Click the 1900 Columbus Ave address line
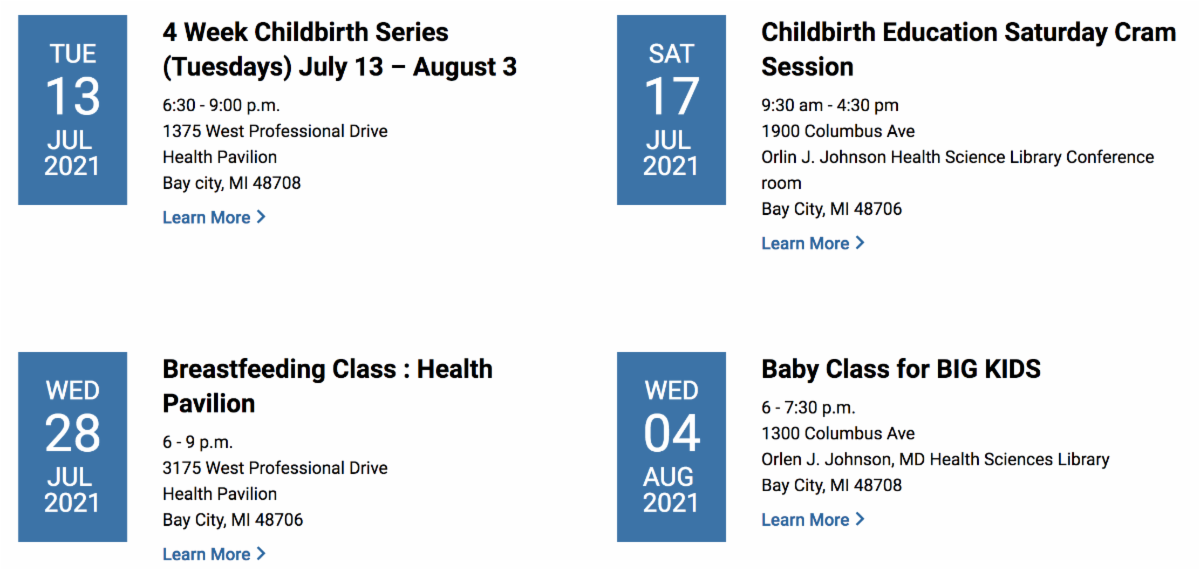1200x570 pixels. pyautogui.click(x=838, y=131)
